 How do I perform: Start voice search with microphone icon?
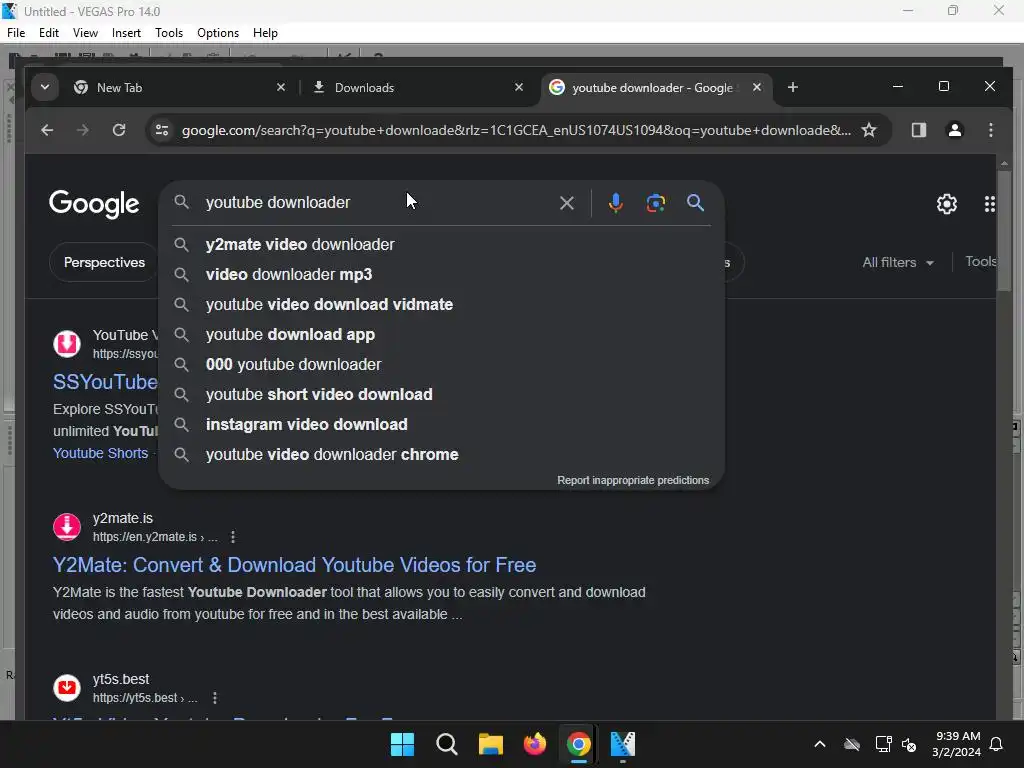coord(615,203)
